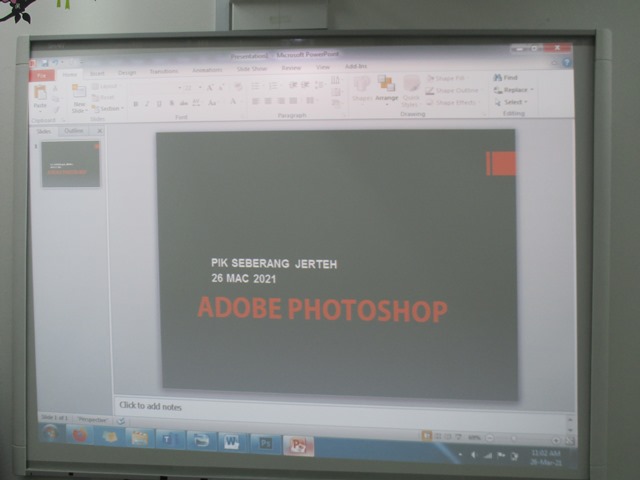Select slide 1 thumbnail in Slides pane
The image size is (640, 480).
[x=70, y=164]
